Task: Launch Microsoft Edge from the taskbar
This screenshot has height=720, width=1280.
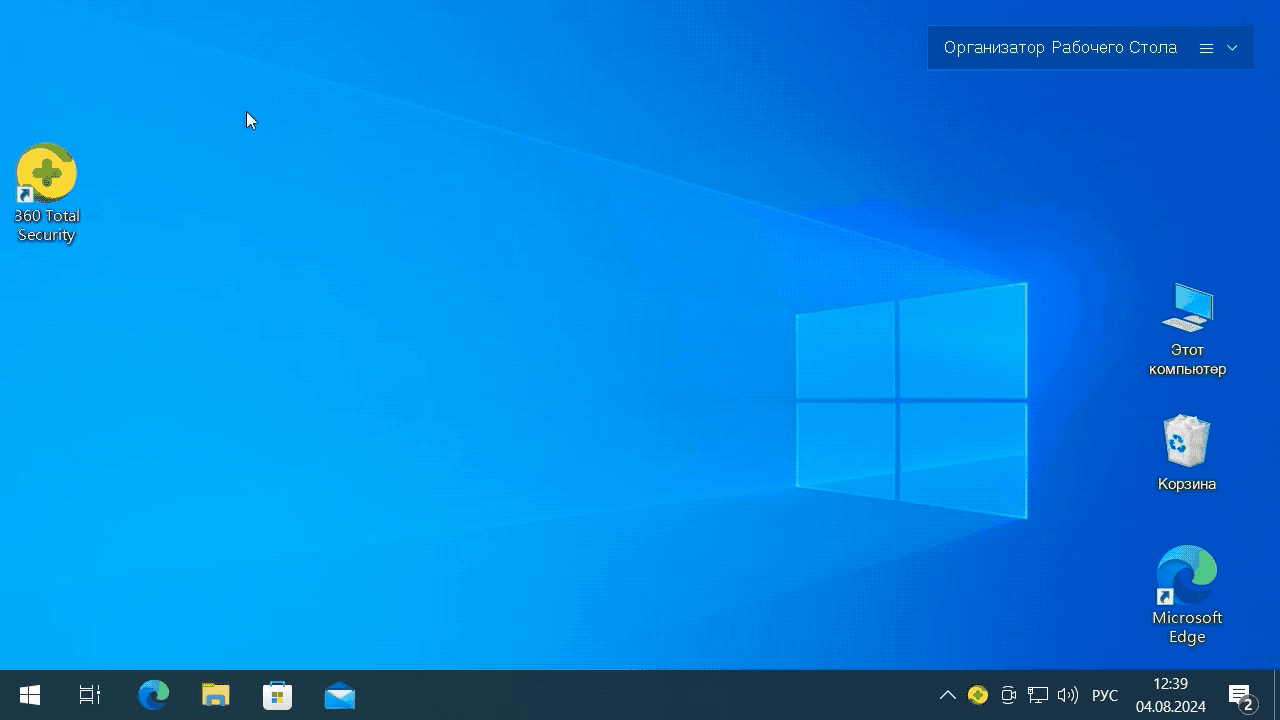Action: 153,695
